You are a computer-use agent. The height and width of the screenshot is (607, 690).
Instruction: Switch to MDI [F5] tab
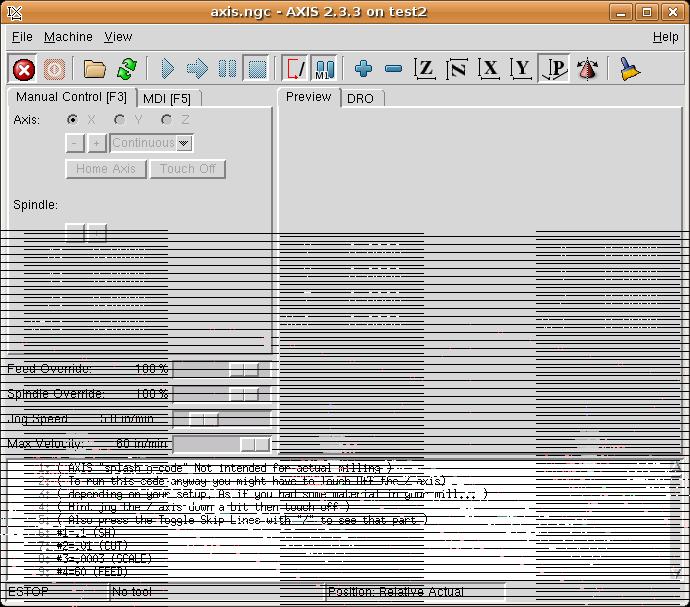[x=167, y=99]
